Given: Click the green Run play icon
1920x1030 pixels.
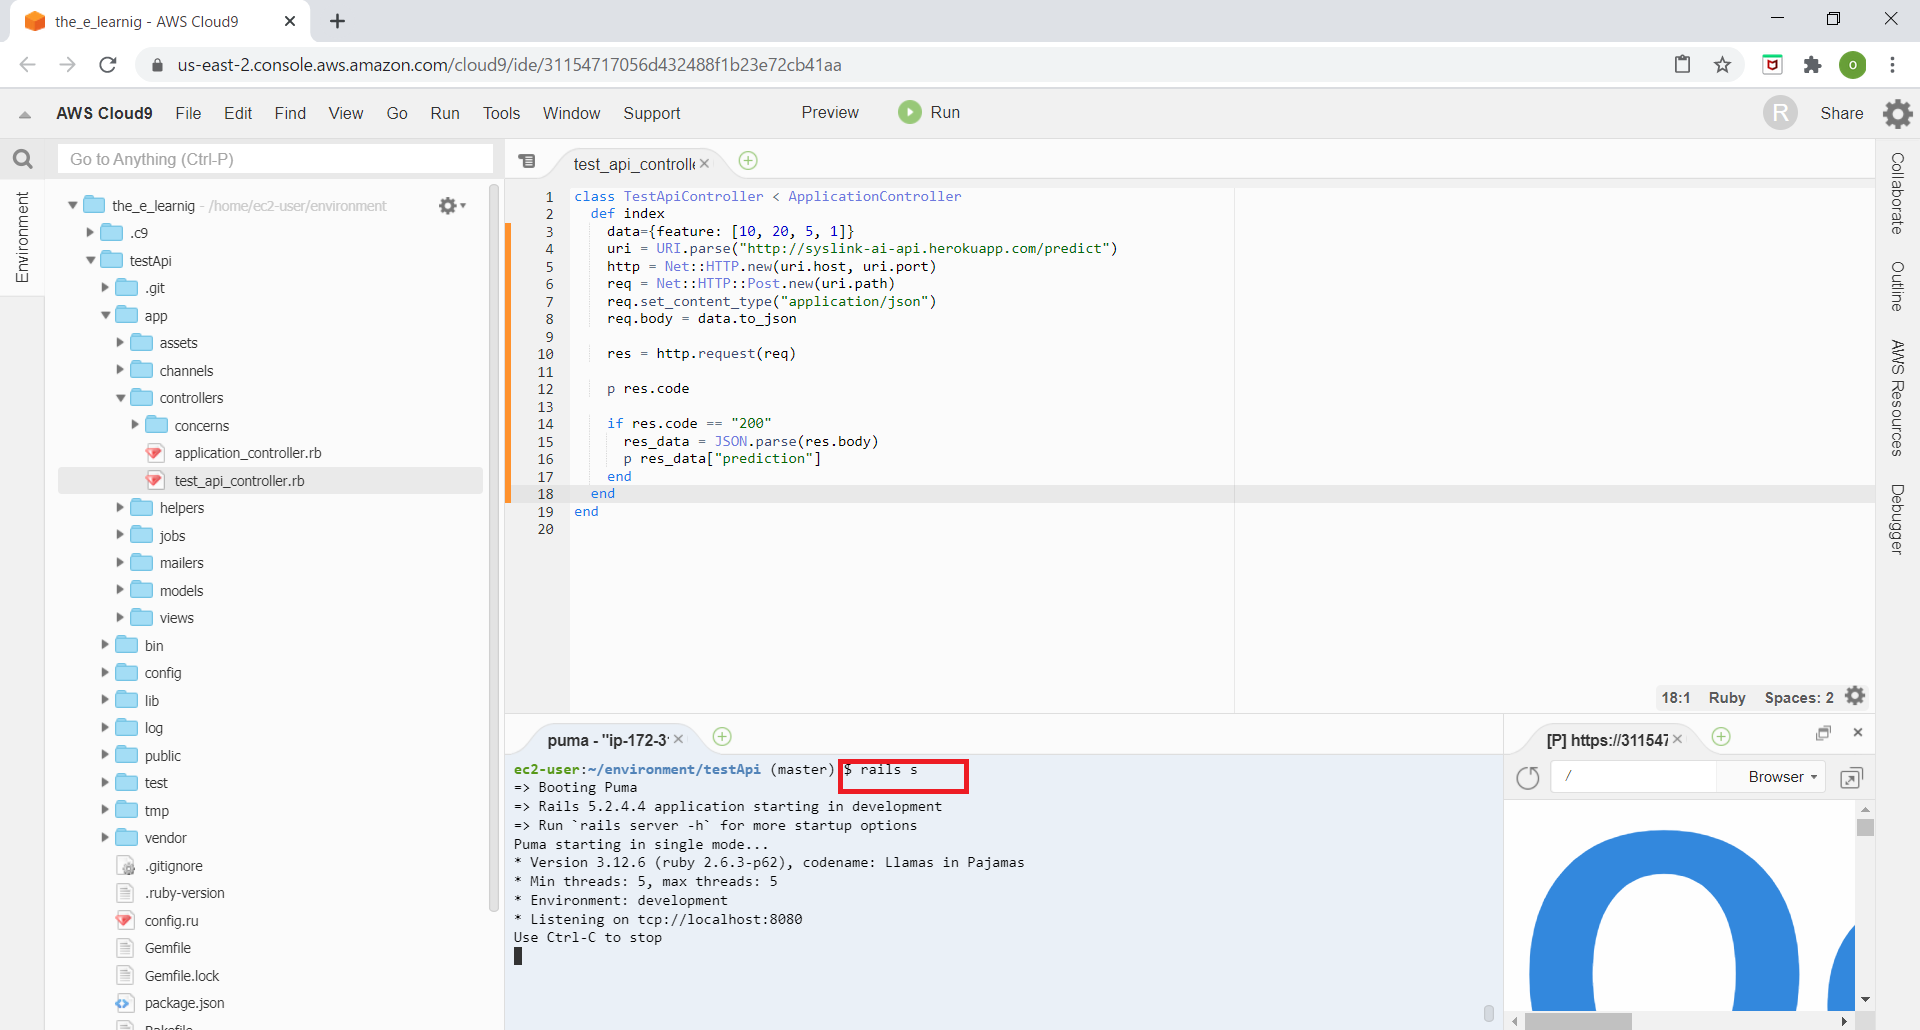Looking at the screenshot, I should pos(909,112).
